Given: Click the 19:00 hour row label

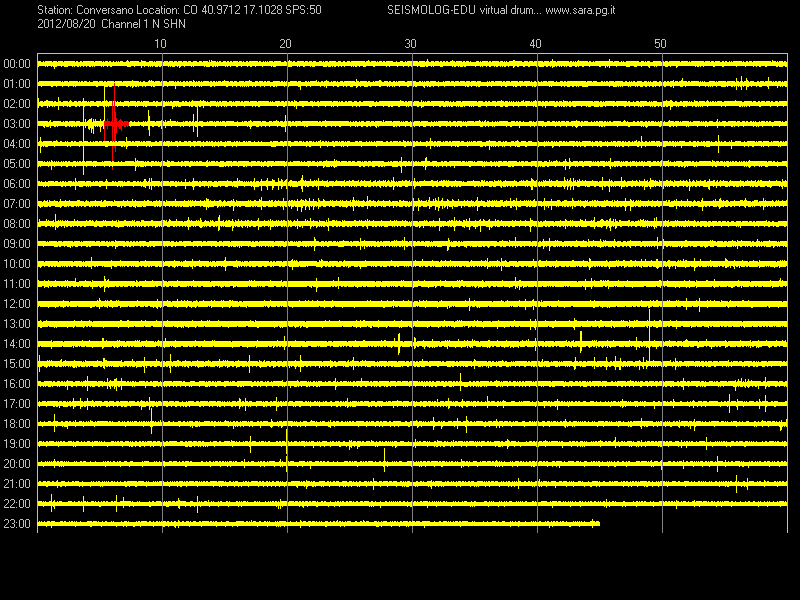Looking at the screenshot, I should coord(17,444).
